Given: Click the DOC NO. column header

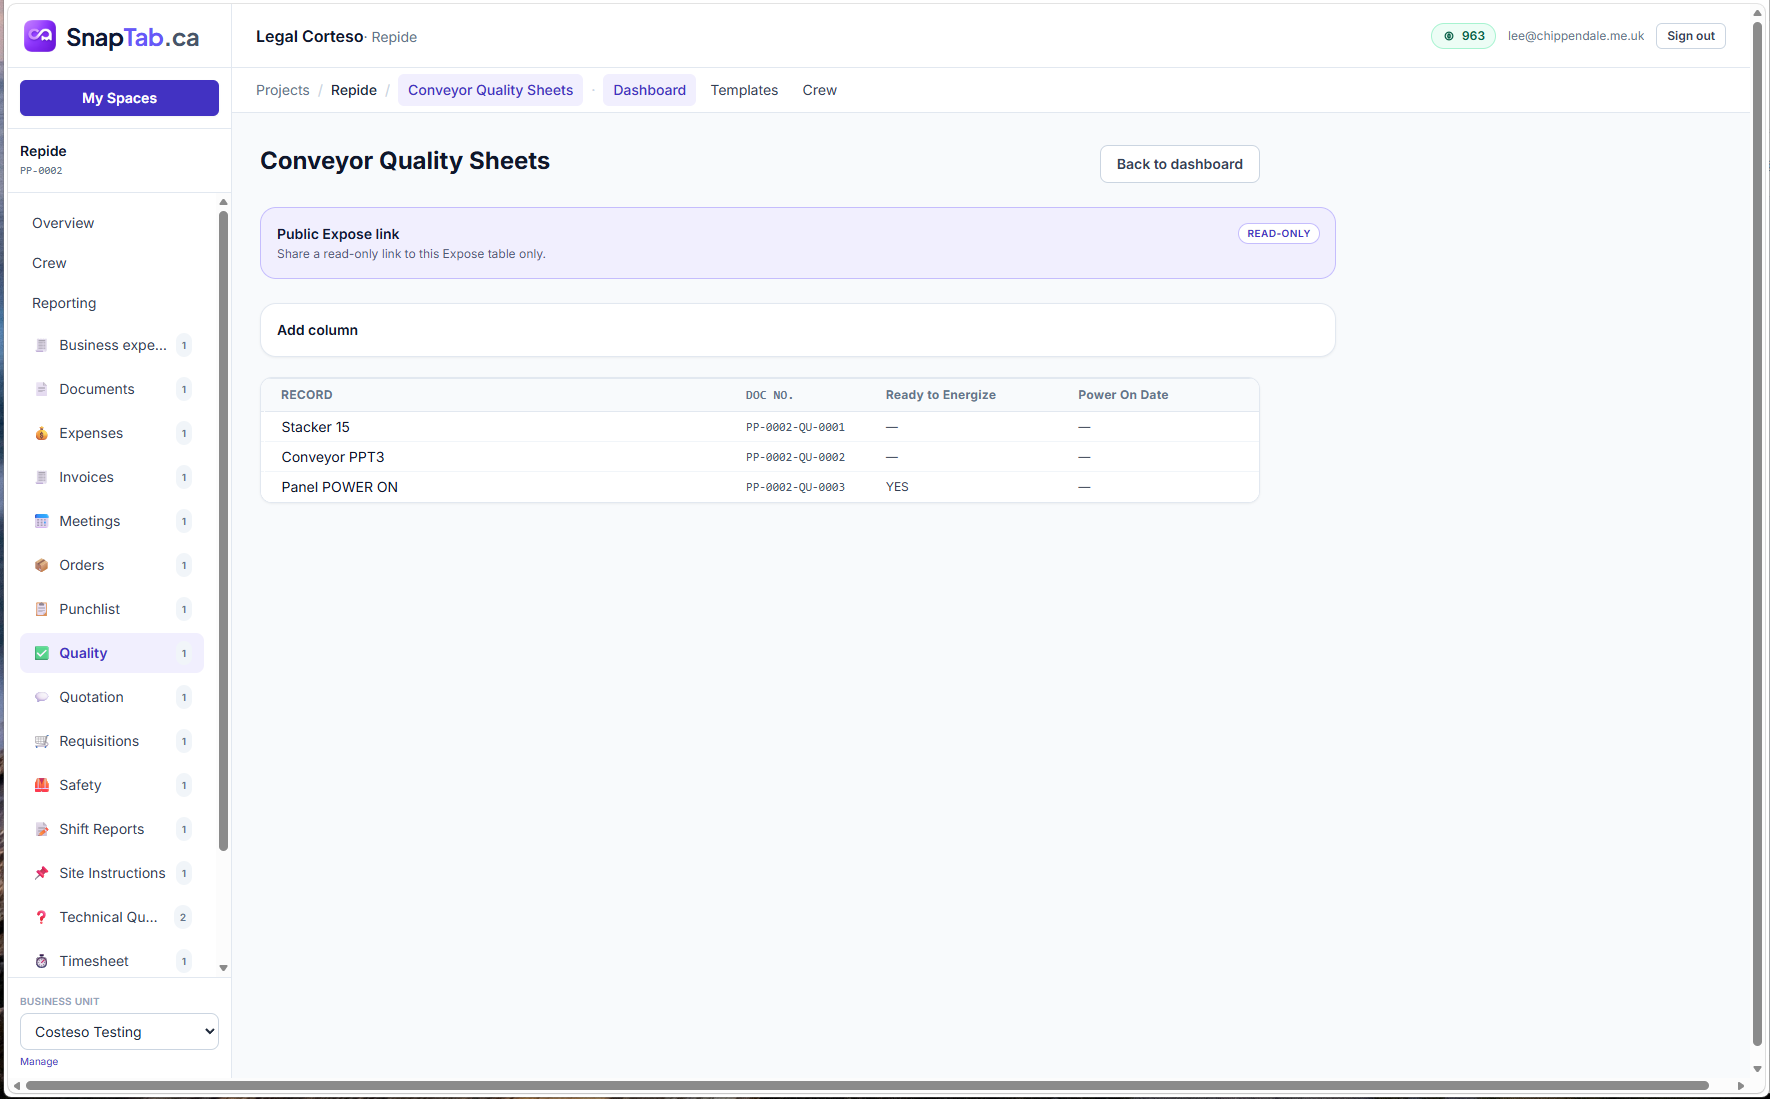Looking at the screenshot, I should tap(769, 395).
